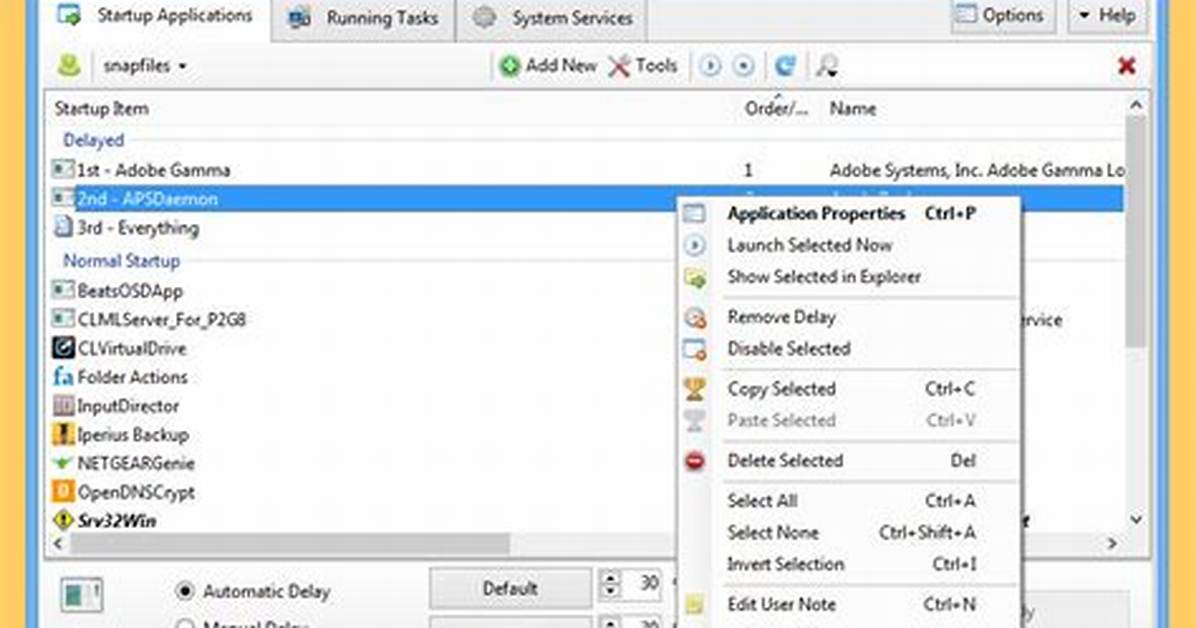This screenshot has width=1196, height=628.
Task: Select the CLVirtualDrive startup item
Action: tap(131, 349)
